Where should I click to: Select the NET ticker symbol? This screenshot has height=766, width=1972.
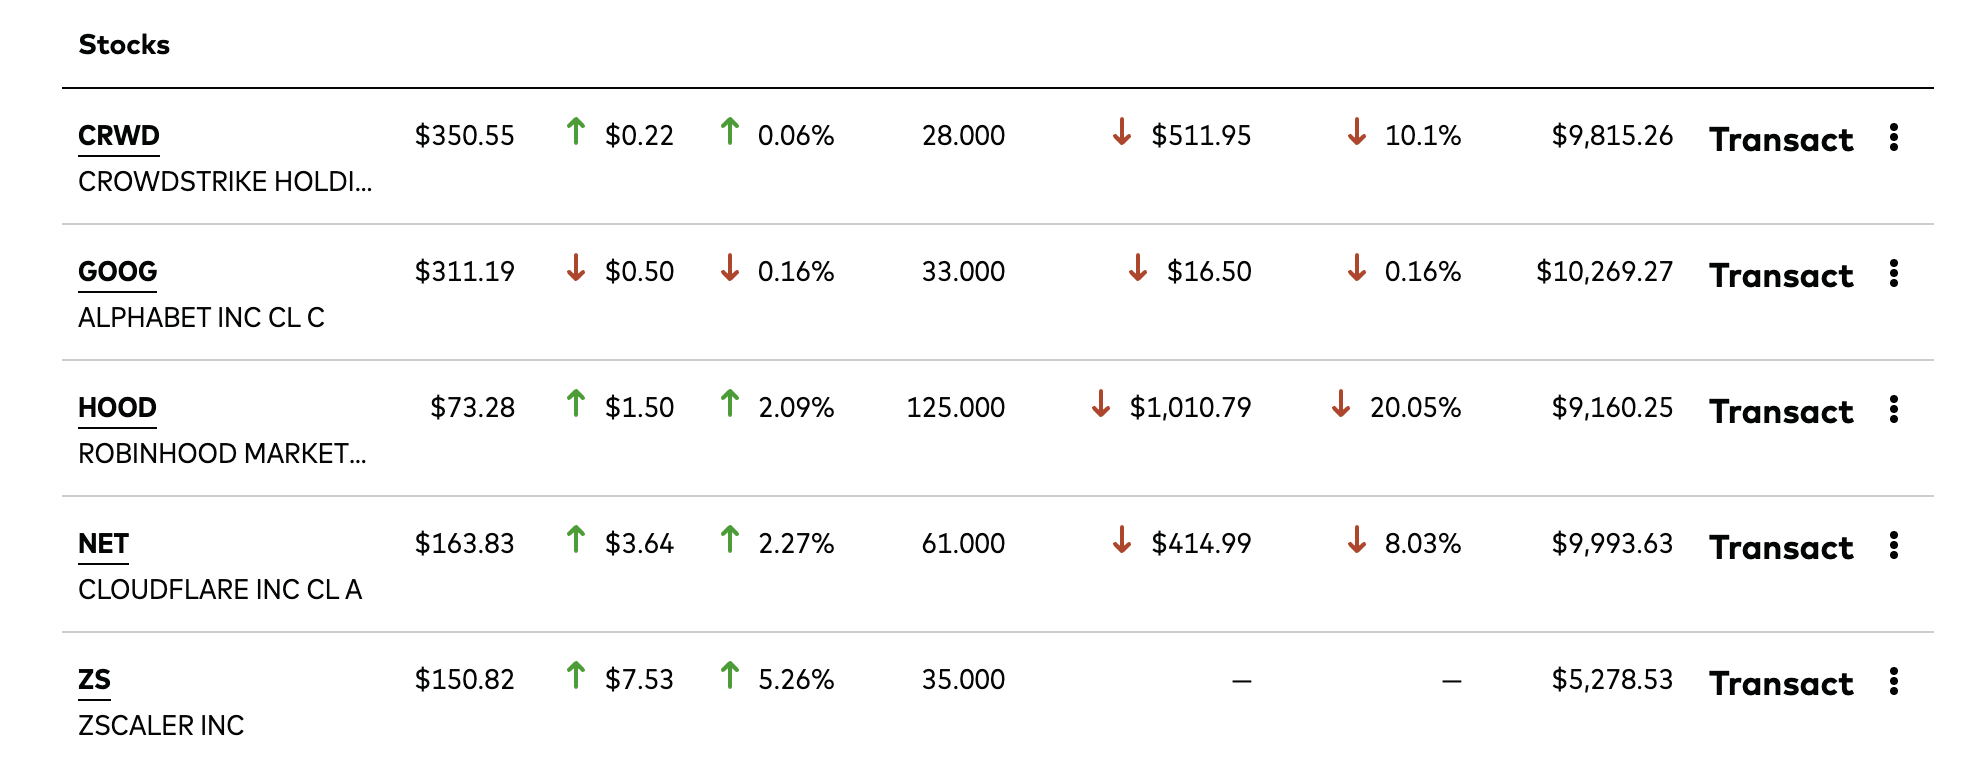(x=103, y=544)
